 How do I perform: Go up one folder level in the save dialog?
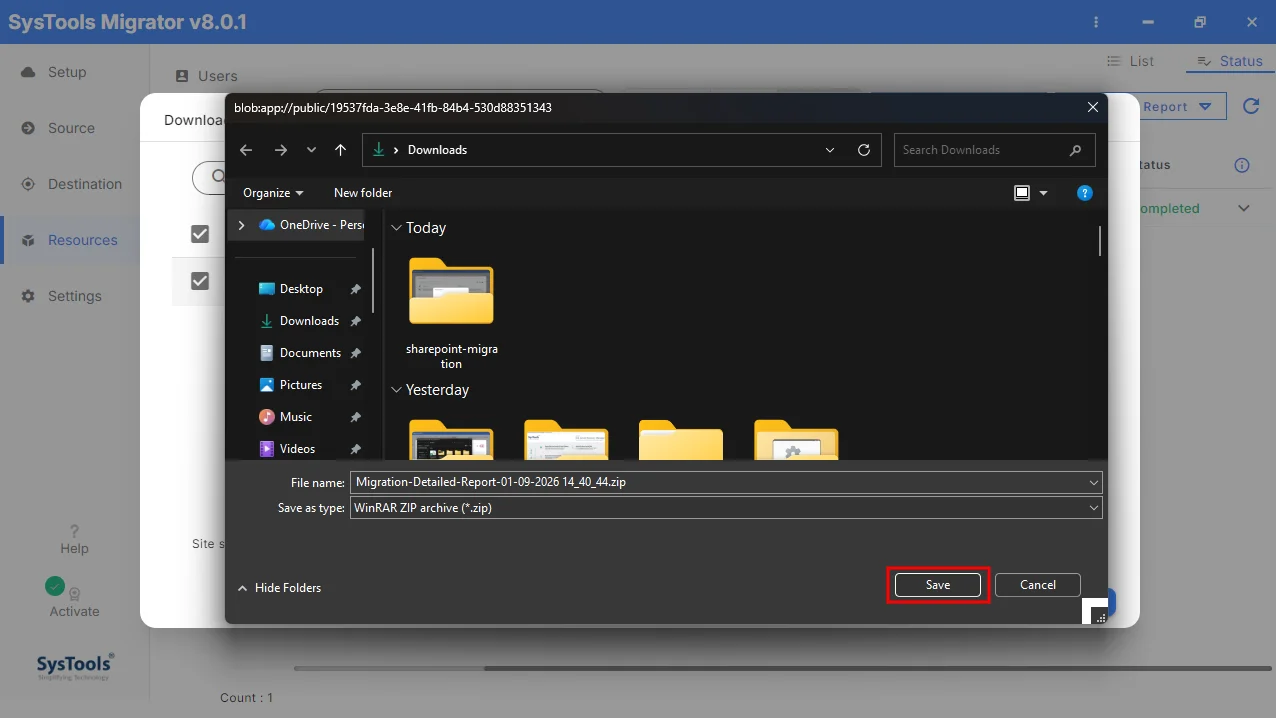340,150
